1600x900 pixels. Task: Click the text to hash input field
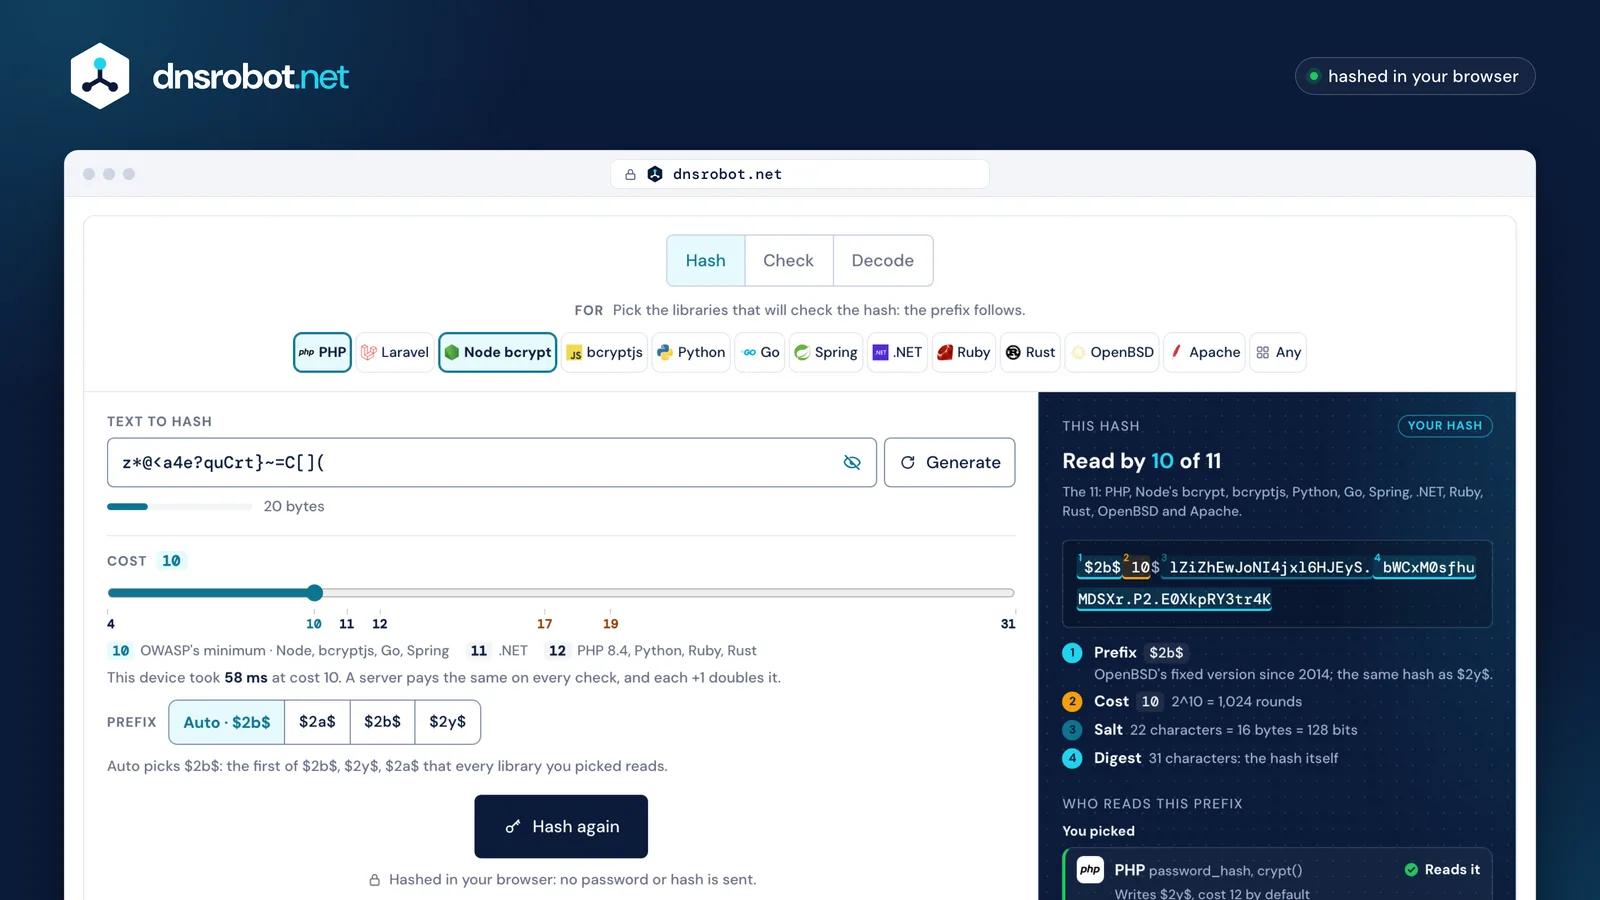[492, 462]
